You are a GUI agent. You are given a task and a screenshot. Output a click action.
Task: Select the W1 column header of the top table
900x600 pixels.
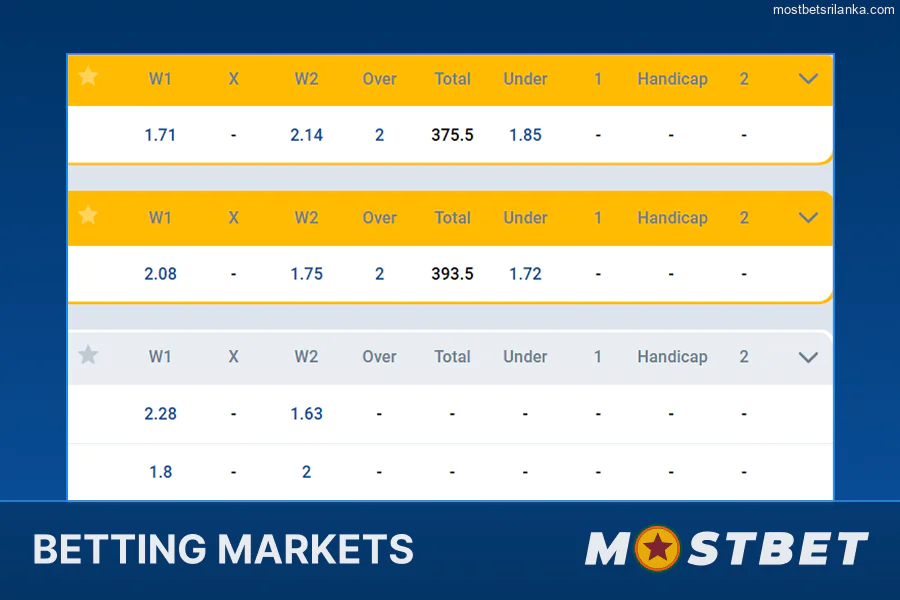point(160,78)
